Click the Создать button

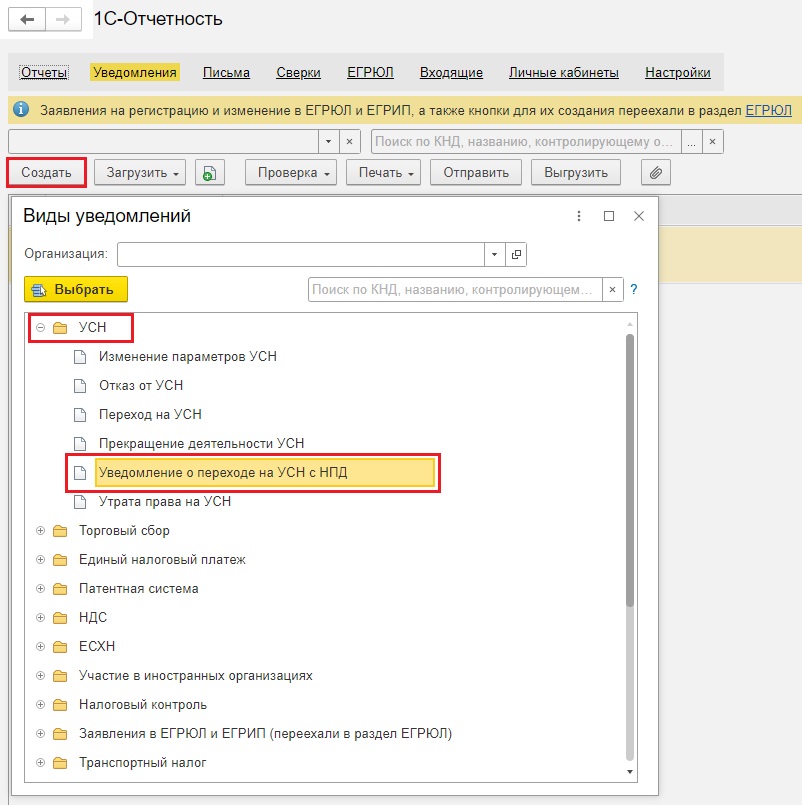click(46, 172)
